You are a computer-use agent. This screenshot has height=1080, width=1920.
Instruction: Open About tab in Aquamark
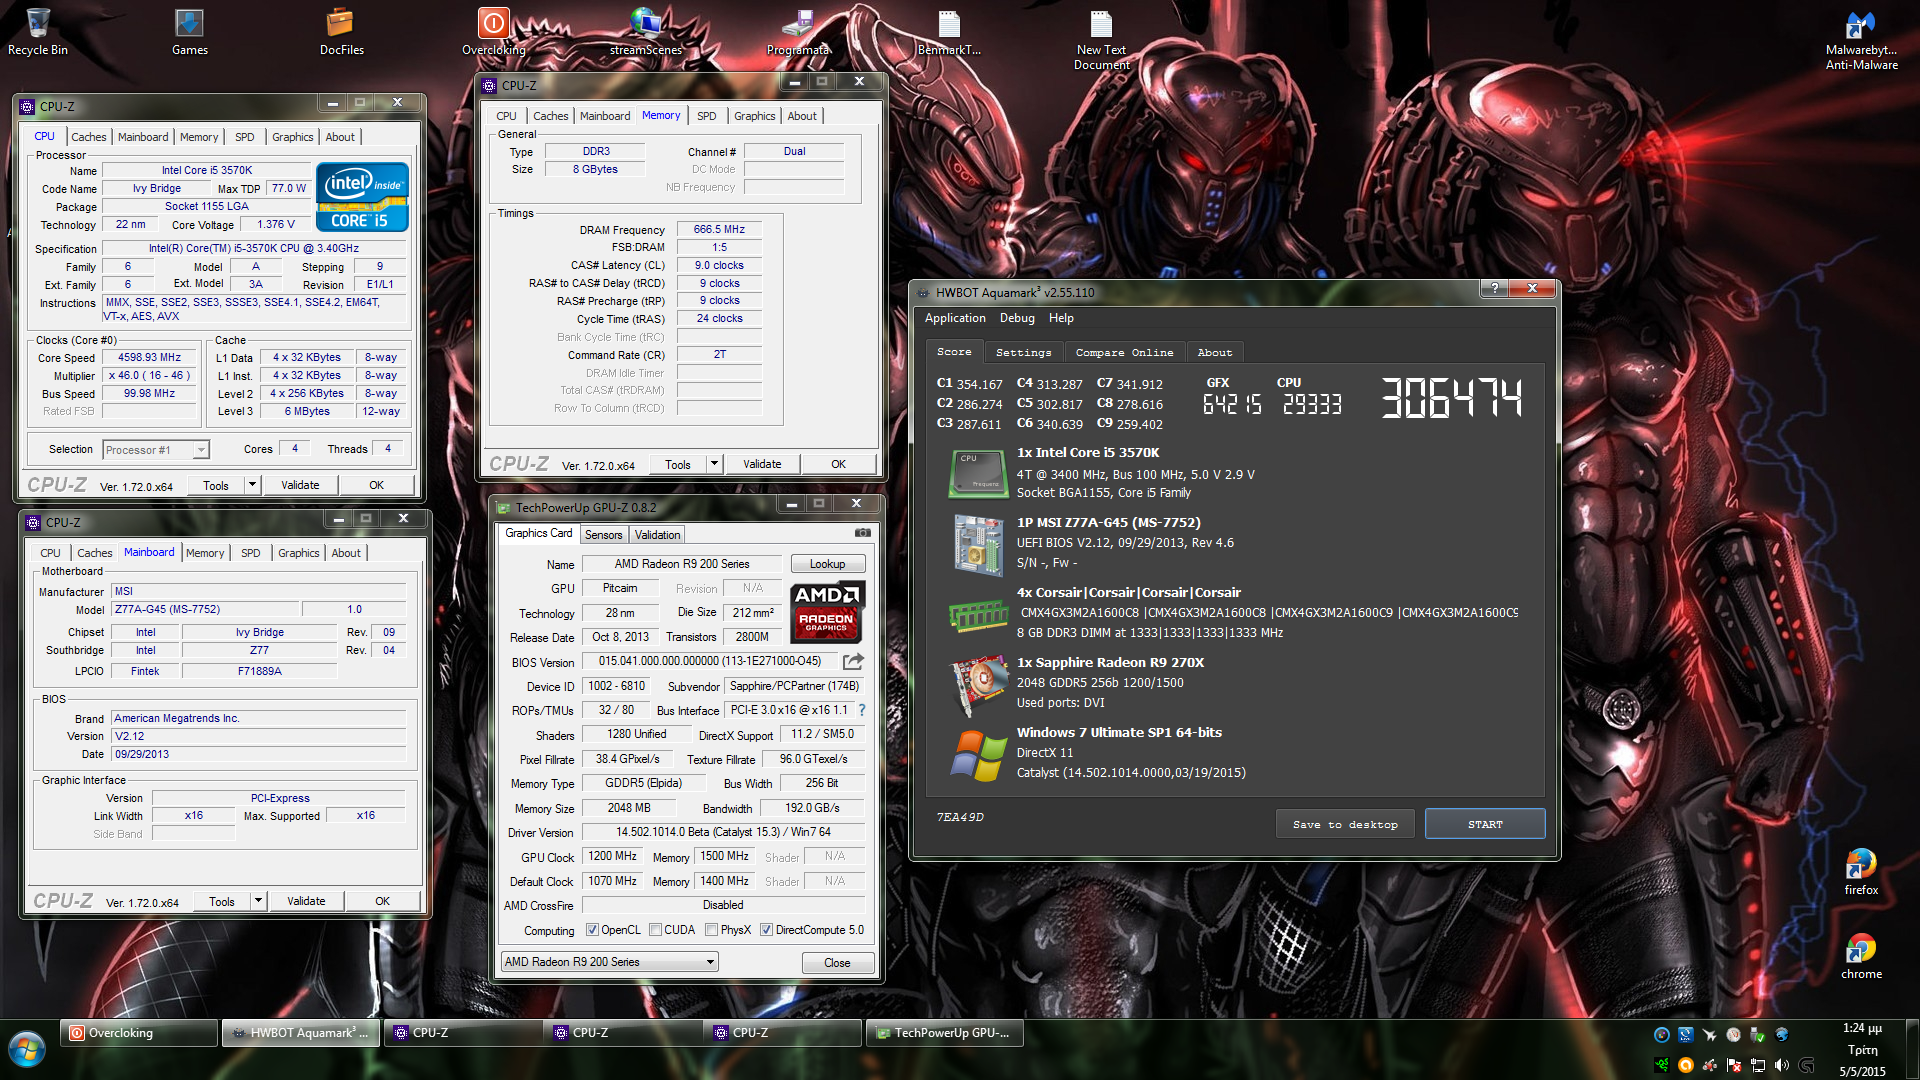(1214, 352)
